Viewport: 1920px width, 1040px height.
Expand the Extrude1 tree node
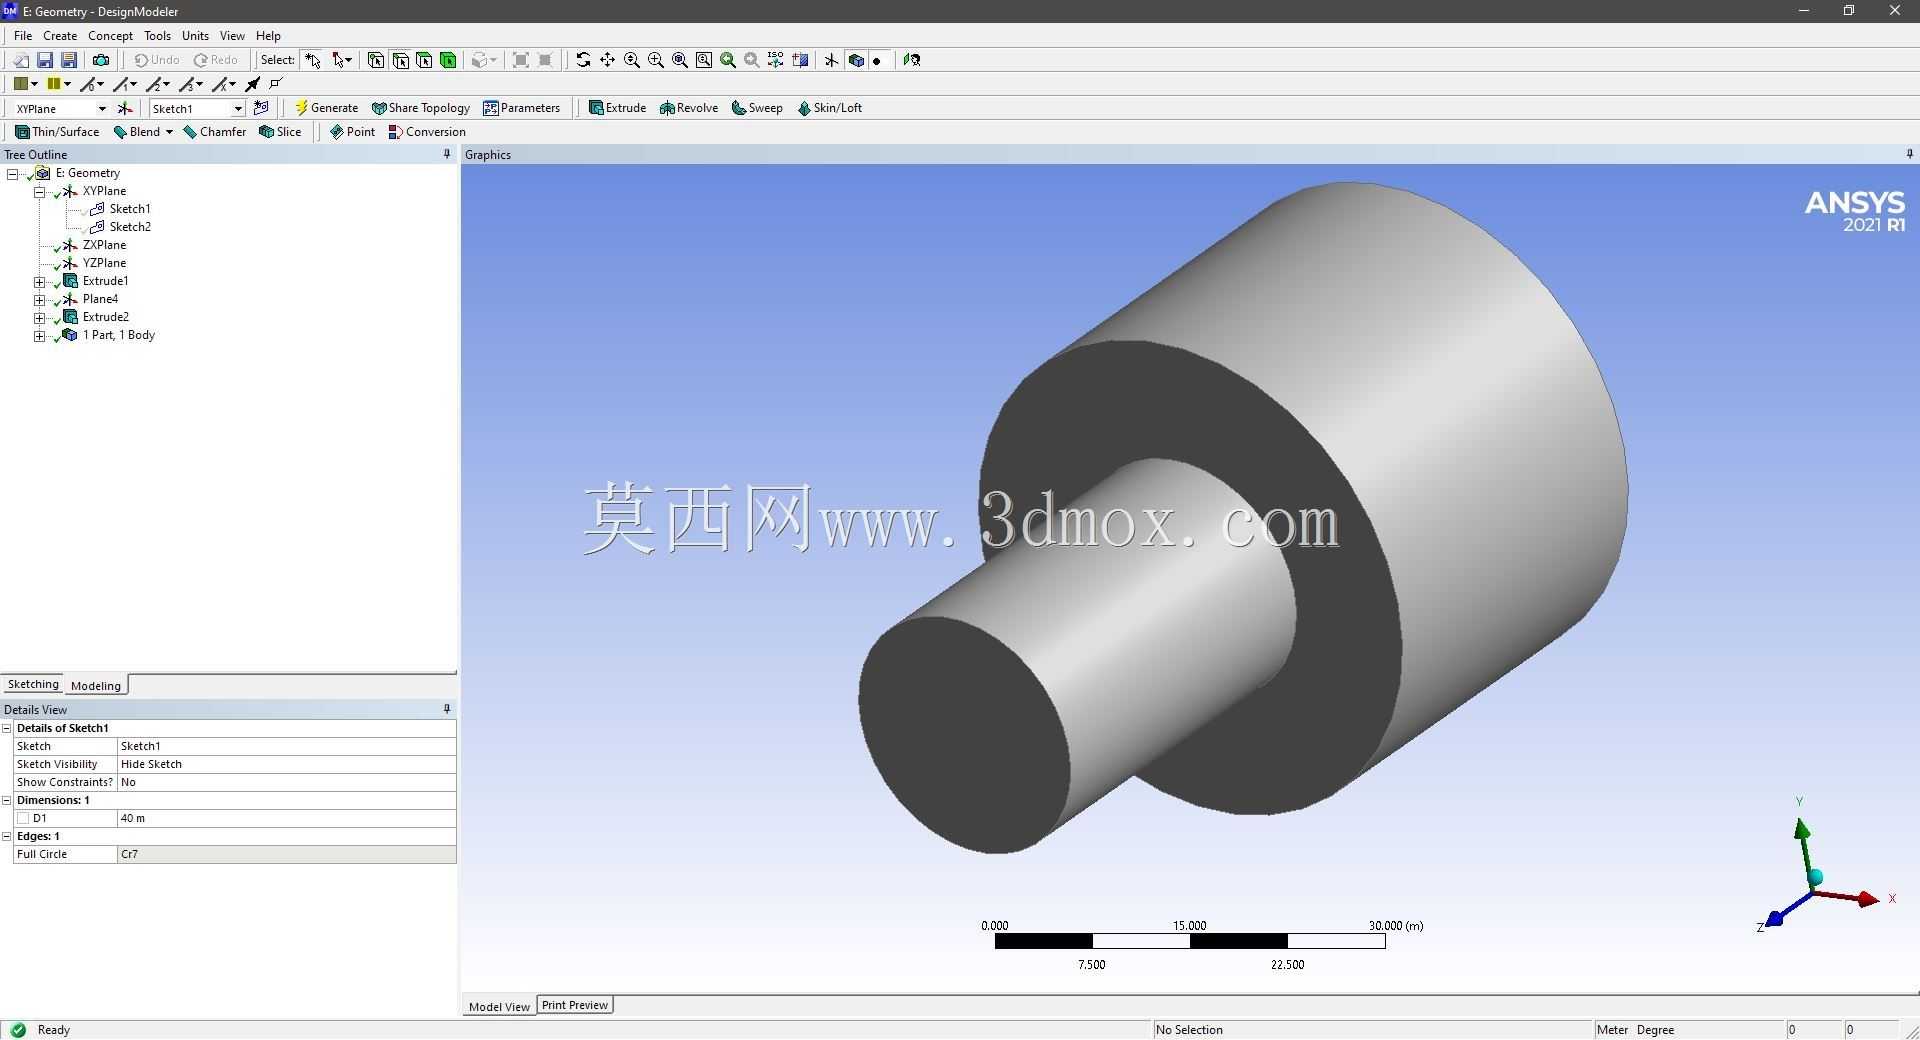coord(40,281)
